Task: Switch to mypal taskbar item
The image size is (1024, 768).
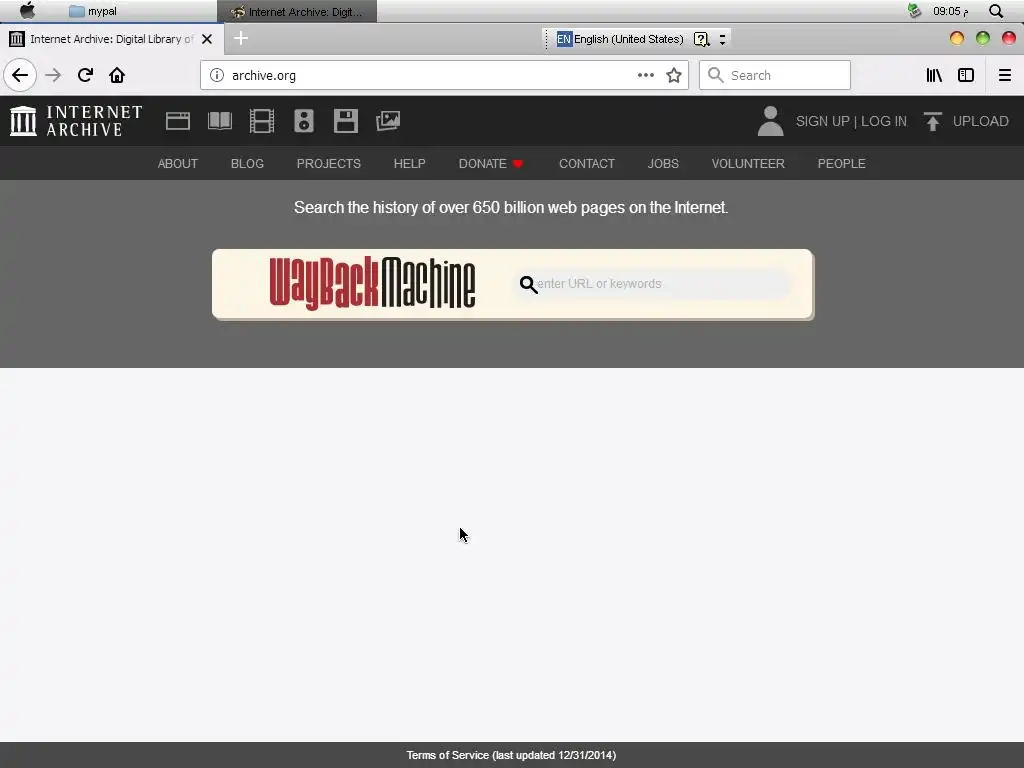Action: click(x=93, y=11)
